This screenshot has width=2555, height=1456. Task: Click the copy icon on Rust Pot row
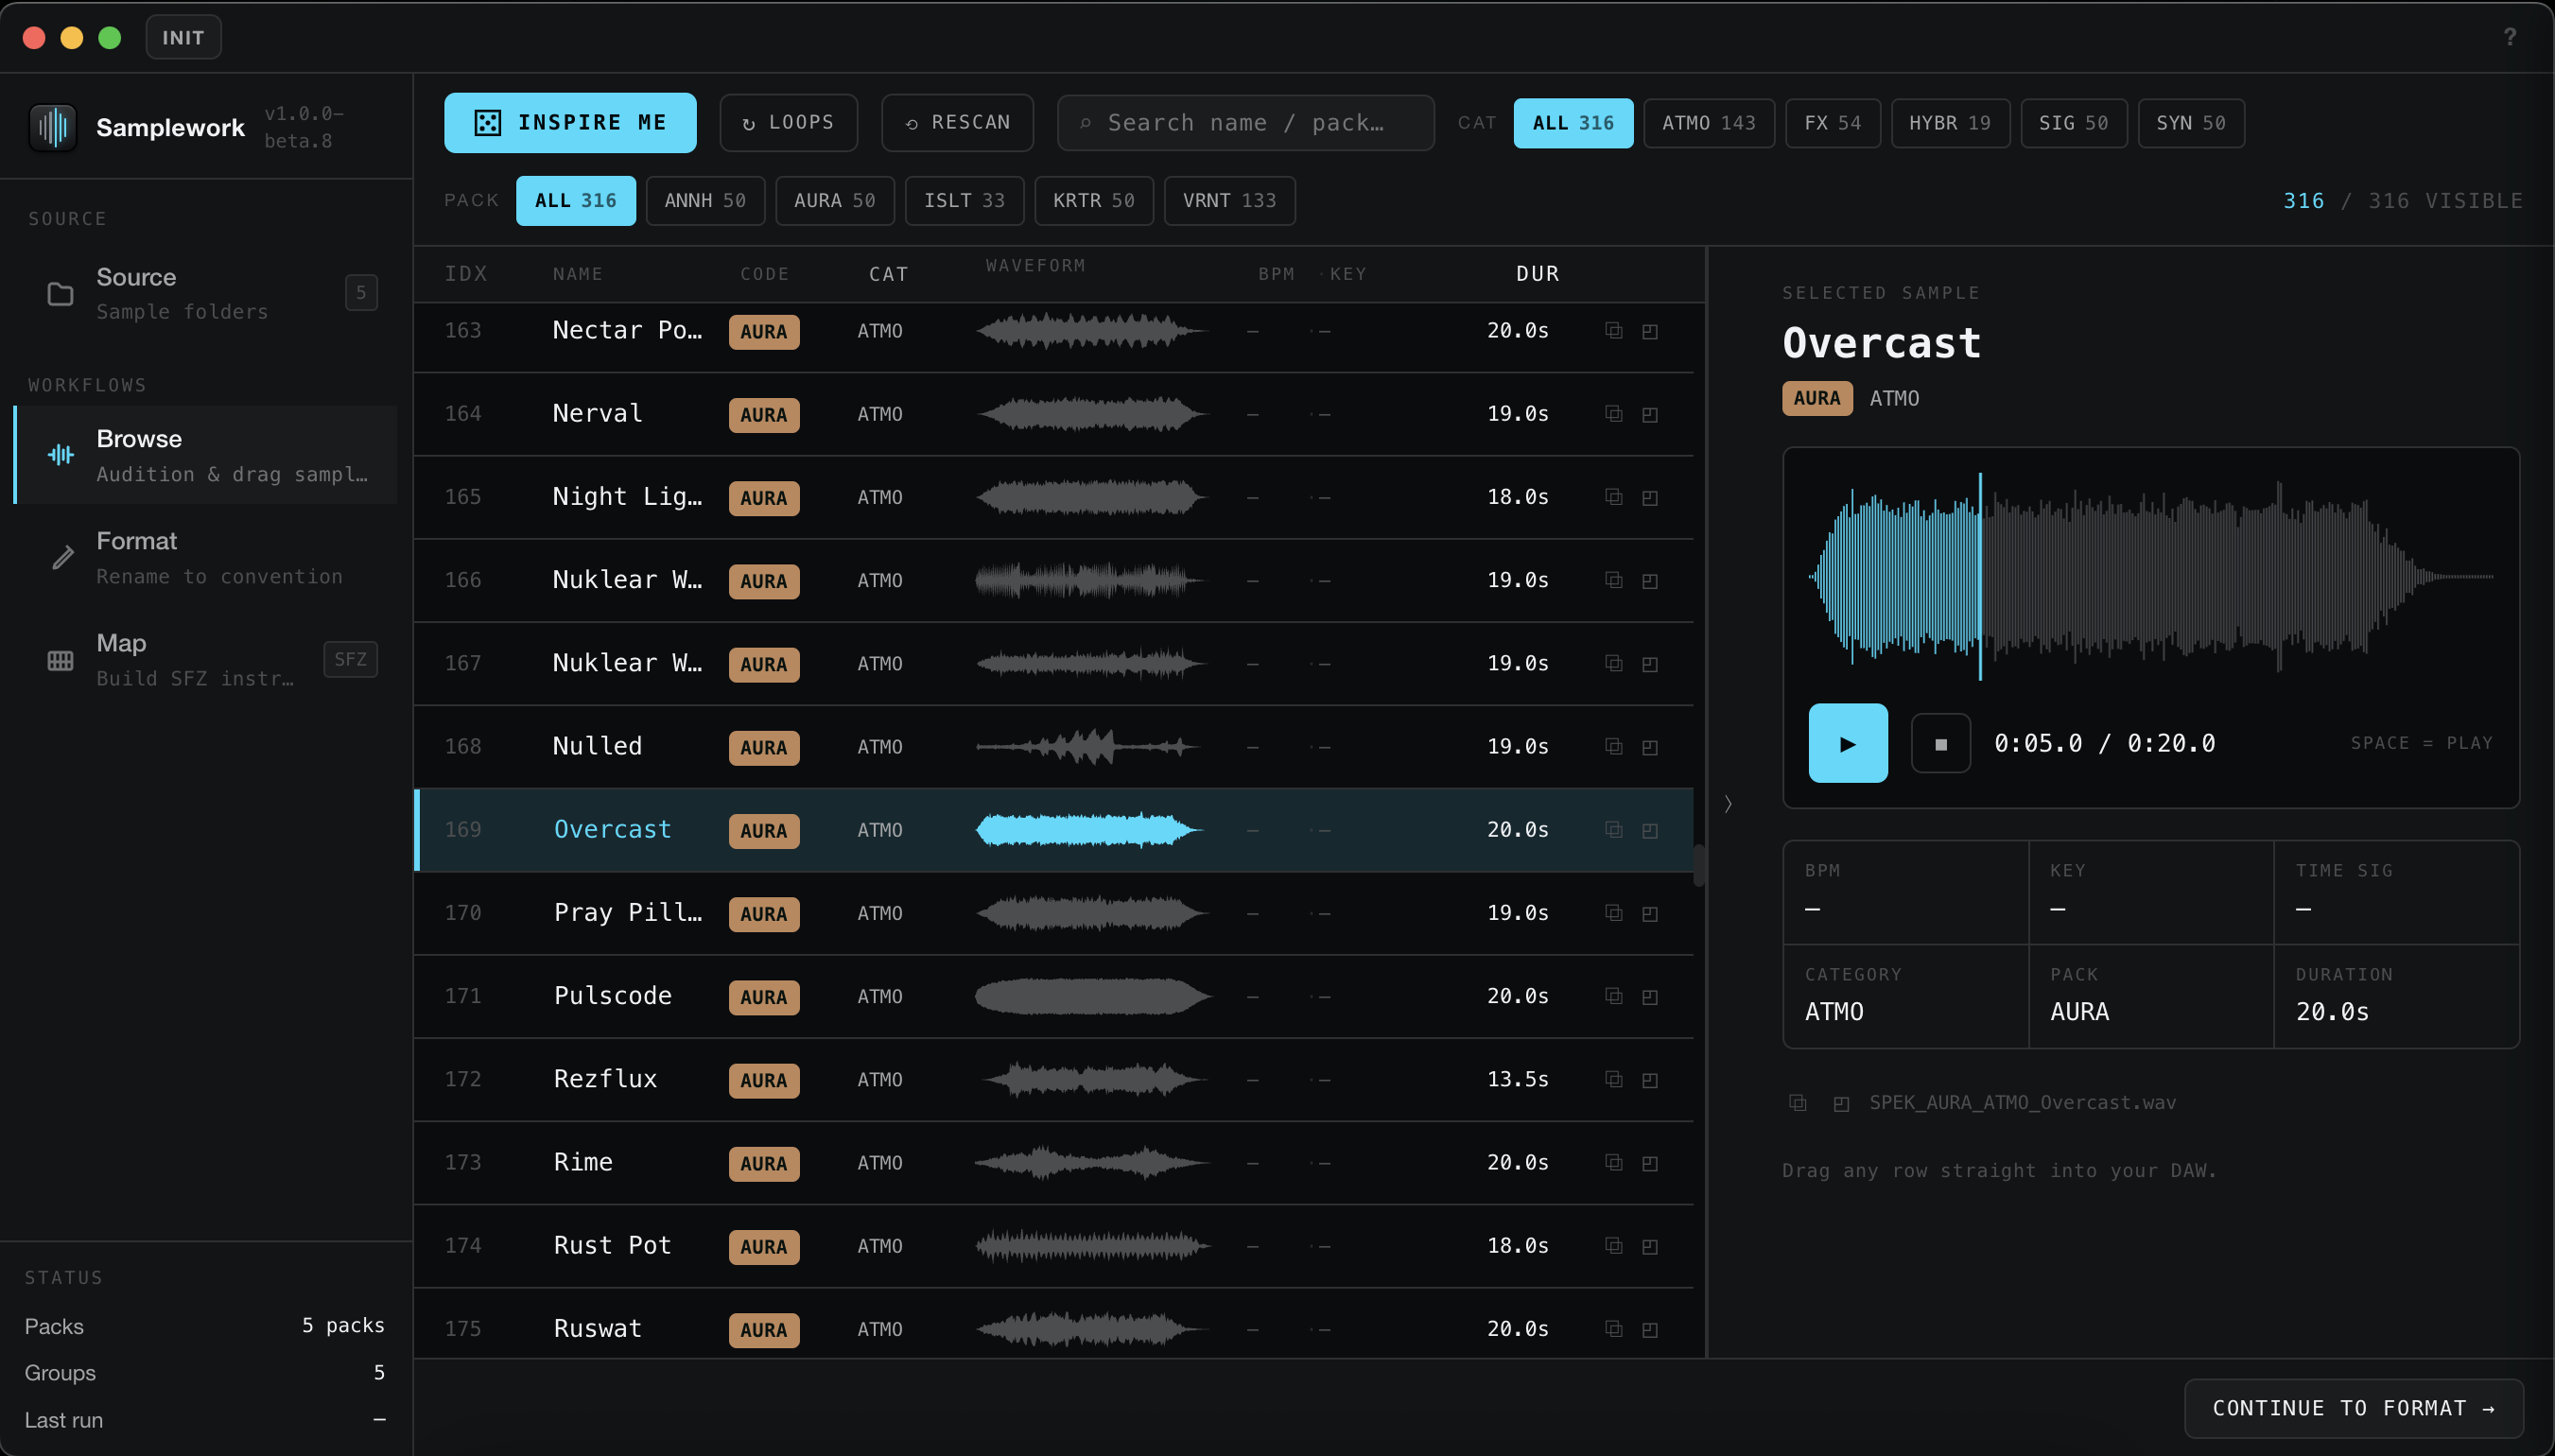pyautogui.click(x=1613, y=1245)
